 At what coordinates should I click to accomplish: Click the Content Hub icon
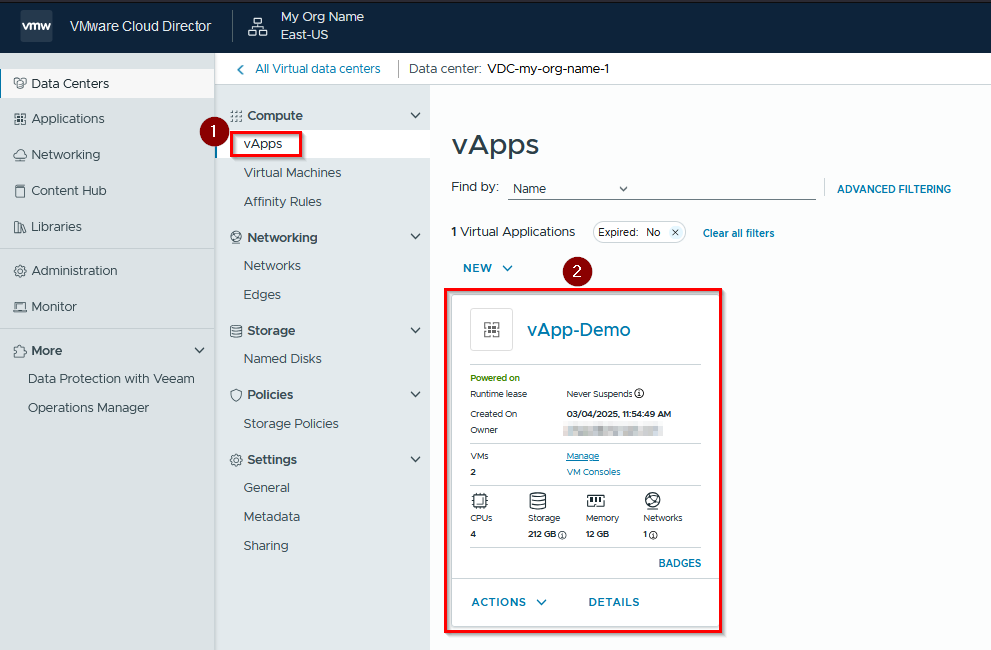(x=20, y=191)
